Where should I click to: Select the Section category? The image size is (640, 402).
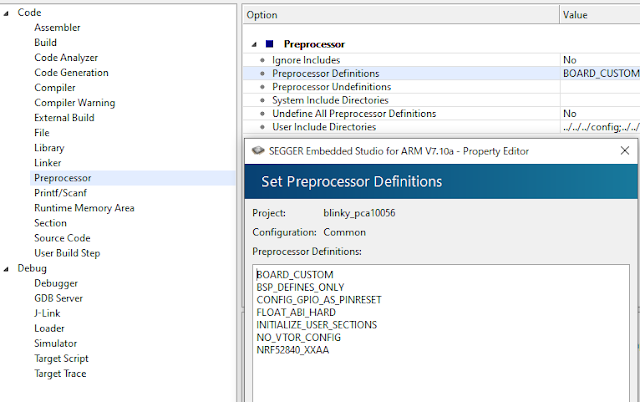click(x=50, y=223)
